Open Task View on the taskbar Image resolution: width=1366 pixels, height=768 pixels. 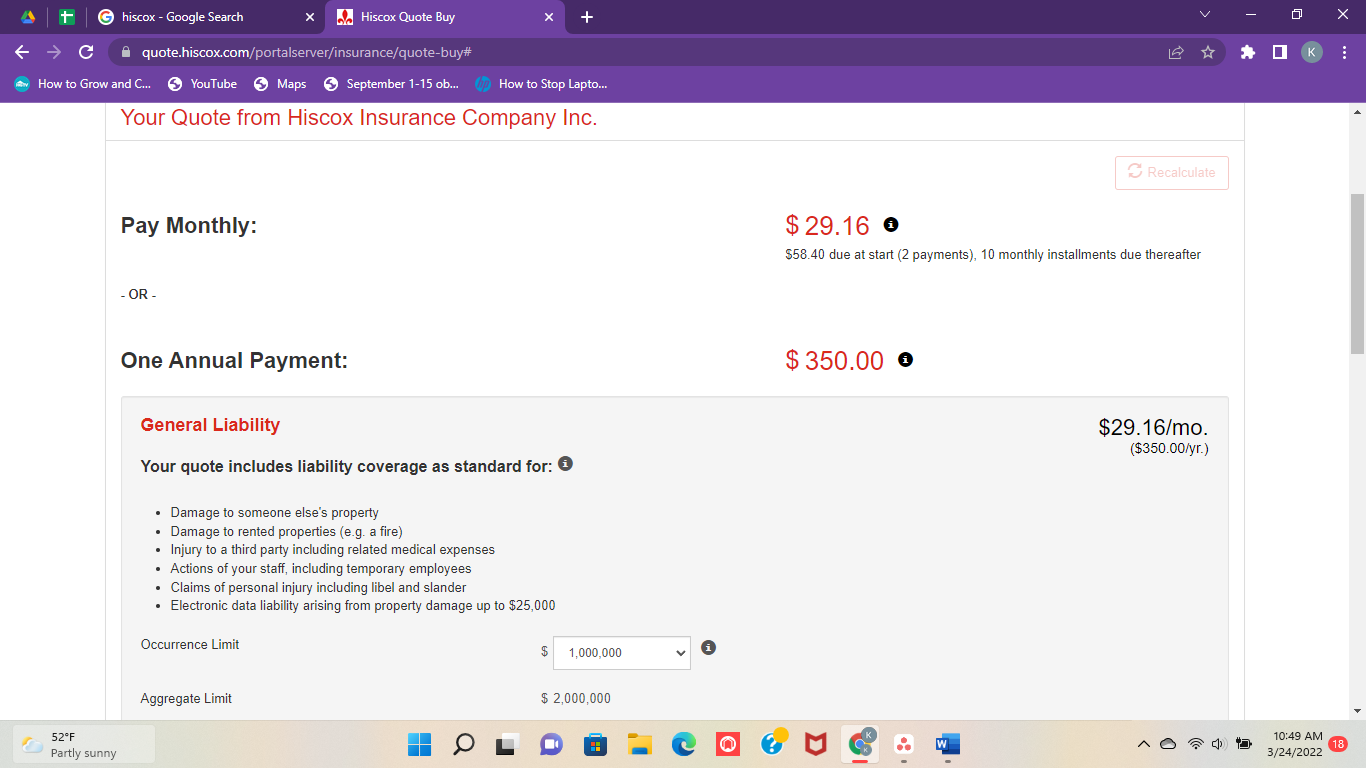point(508,744)
